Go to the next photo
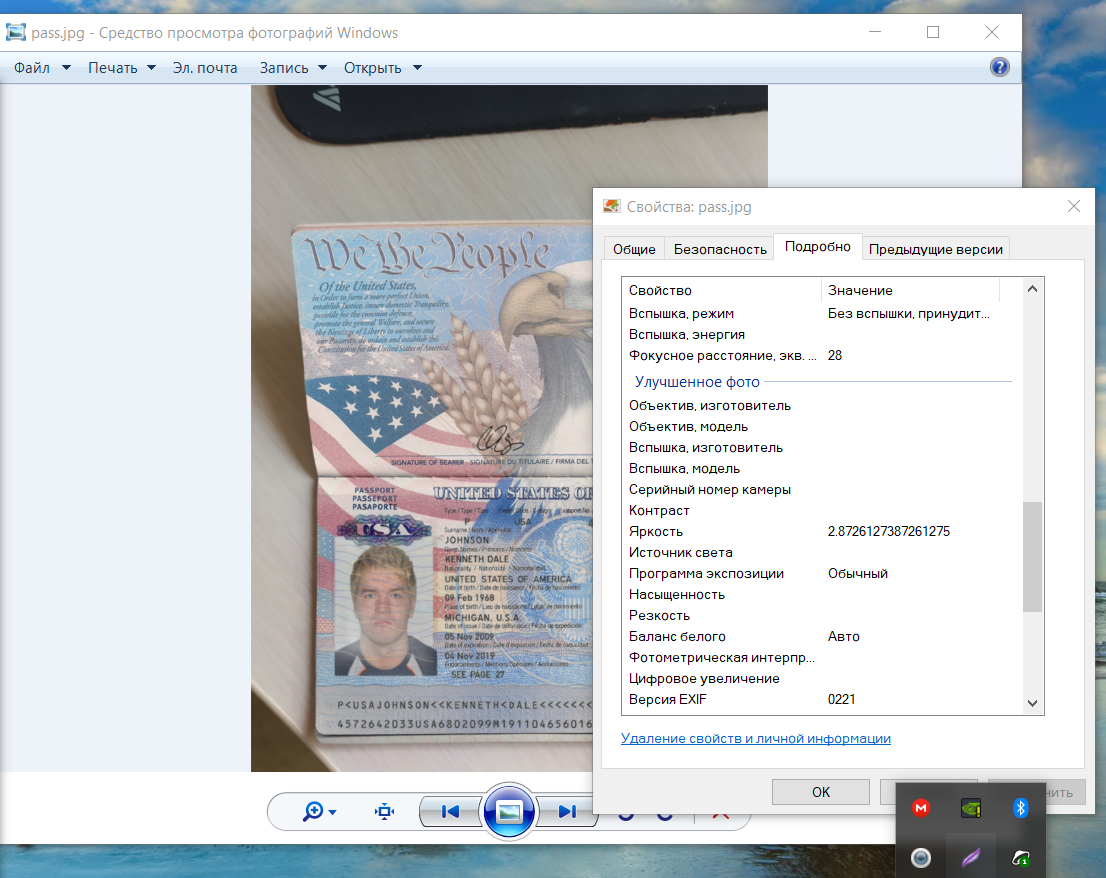This screenshot has height=878, width=1106. tap(567, 811)
